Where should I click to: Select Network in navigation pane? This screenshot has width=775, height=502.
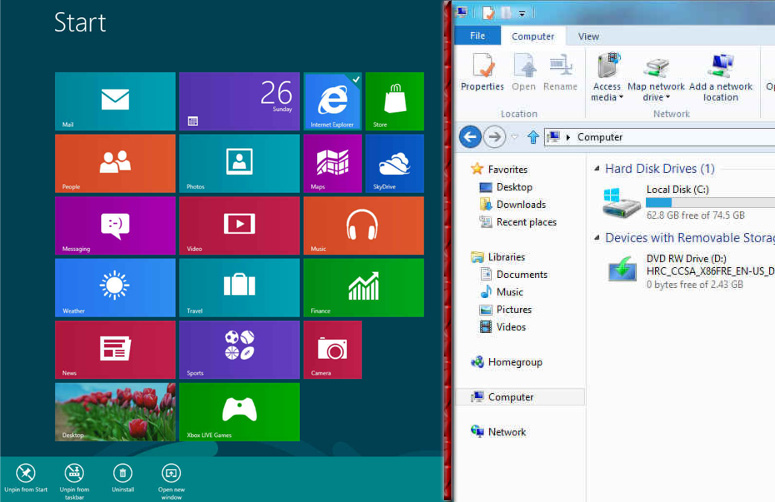[498, 432]
